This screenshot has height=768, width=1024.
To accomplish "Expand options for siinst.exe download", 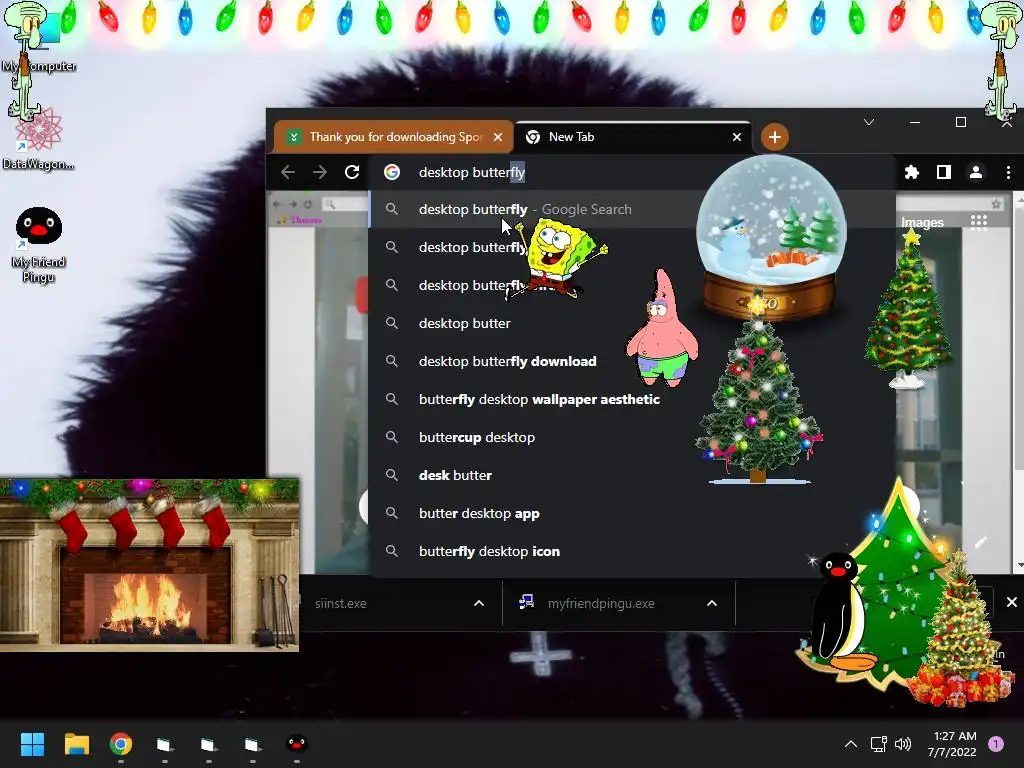I will (479, 603).
